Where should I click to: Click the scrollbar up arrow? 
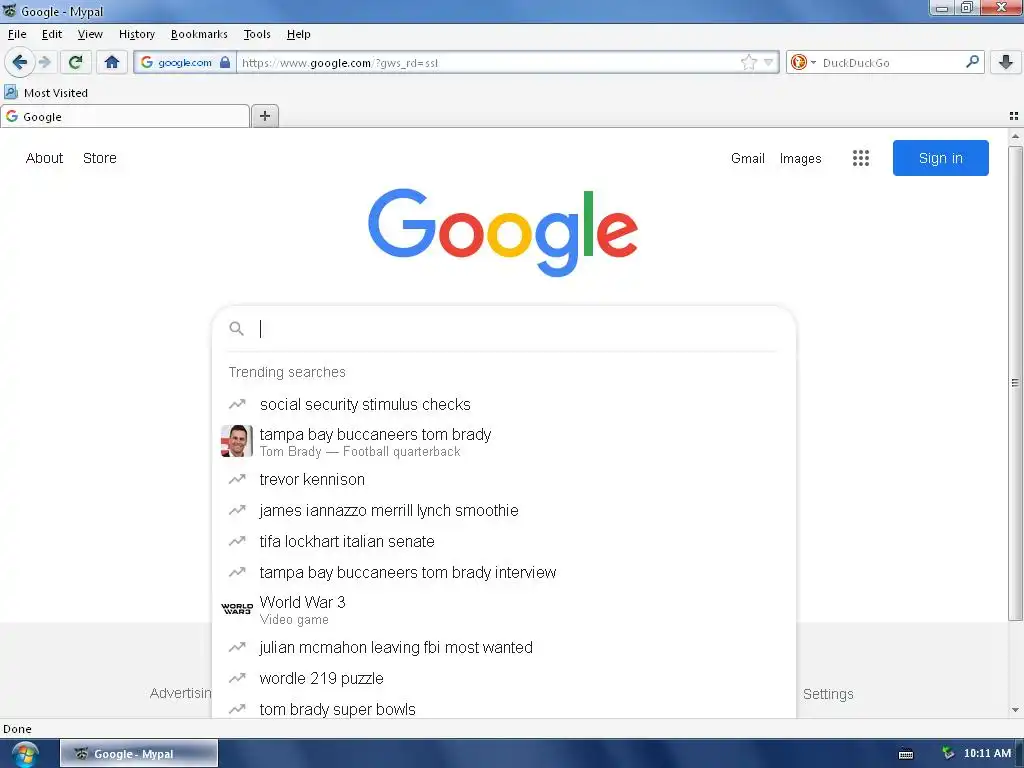tap(1015, 136)
